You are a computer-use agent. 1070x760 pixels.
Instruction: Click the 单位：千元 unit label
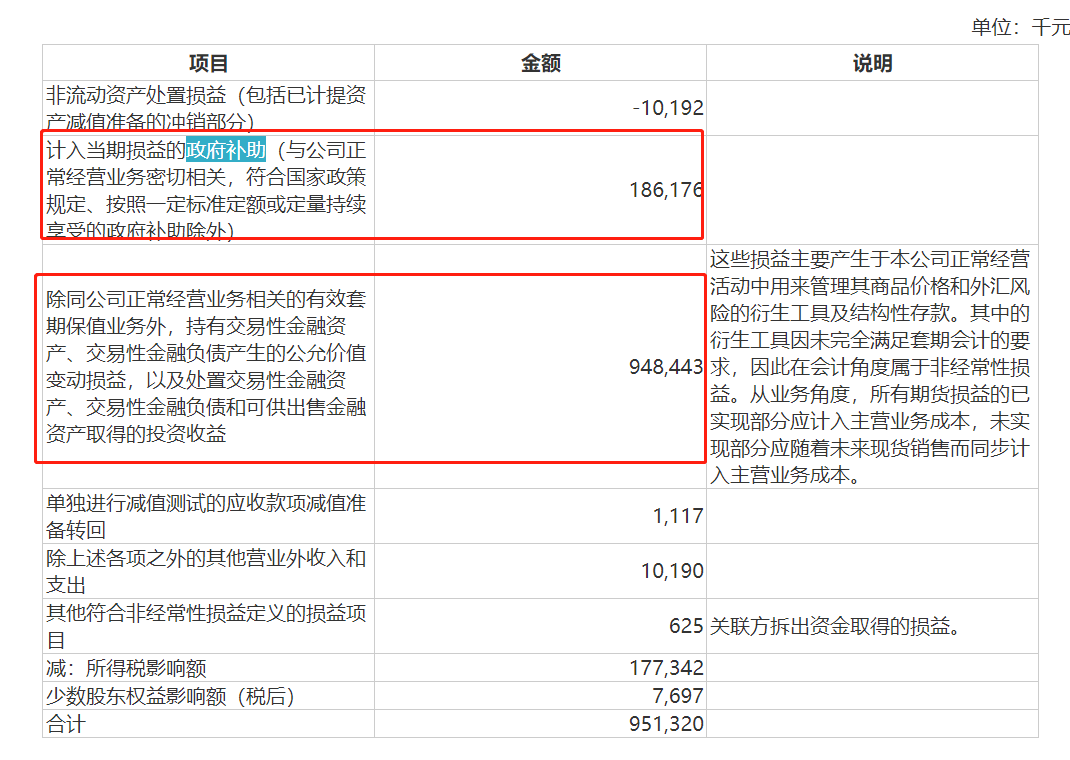tap(1019, 27)
